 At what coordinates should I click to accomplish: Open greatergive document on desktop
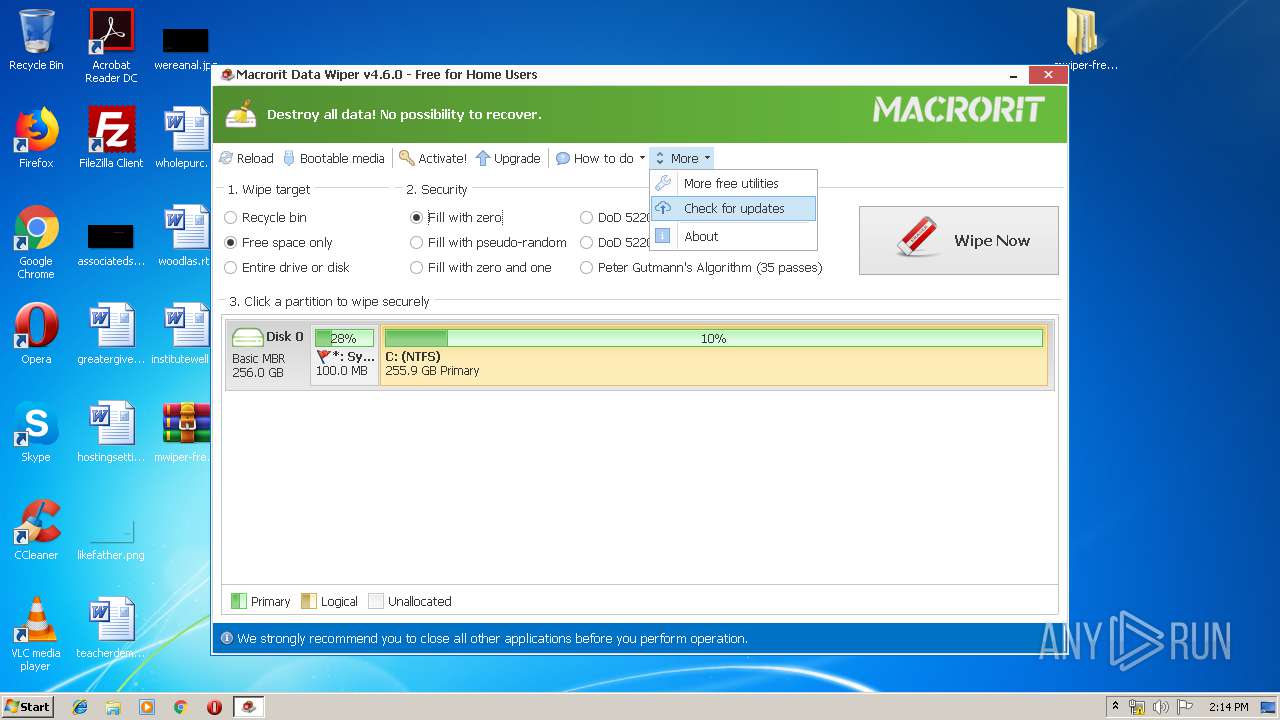(111, 333)
